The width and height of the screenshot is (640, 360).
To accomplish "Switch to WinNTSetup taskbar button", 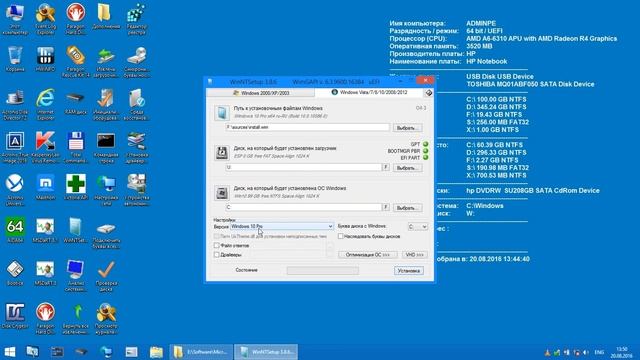I will 266,352.
